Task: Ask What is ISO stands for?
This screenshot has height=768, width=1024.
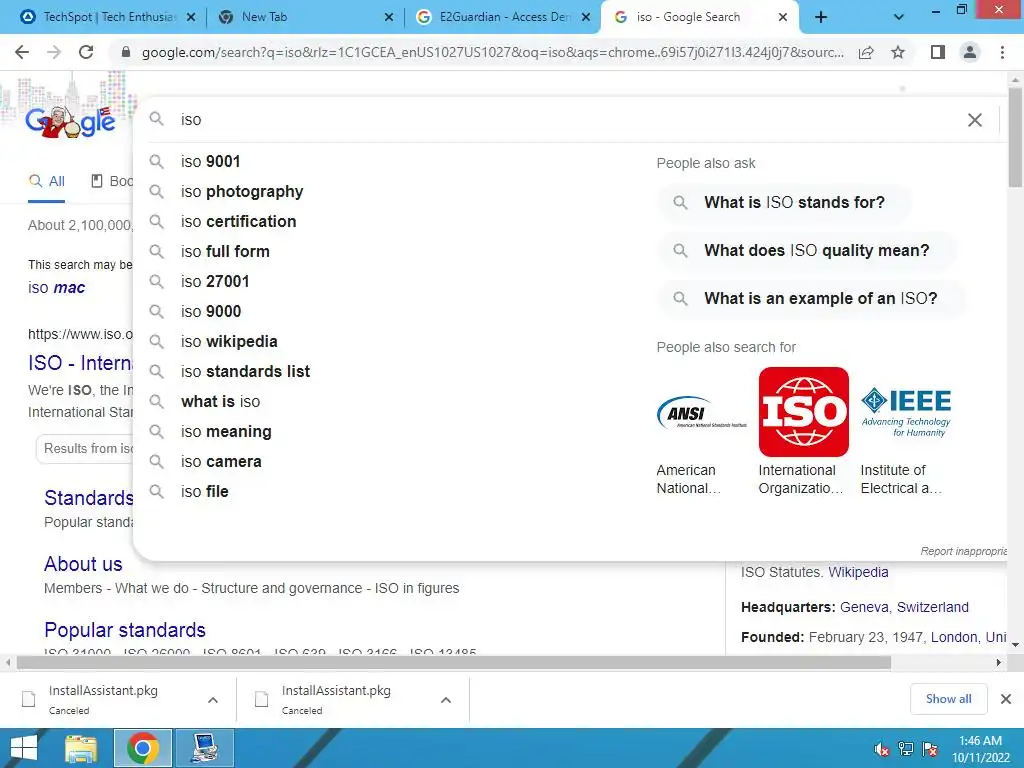Action: tap(784, 202)
